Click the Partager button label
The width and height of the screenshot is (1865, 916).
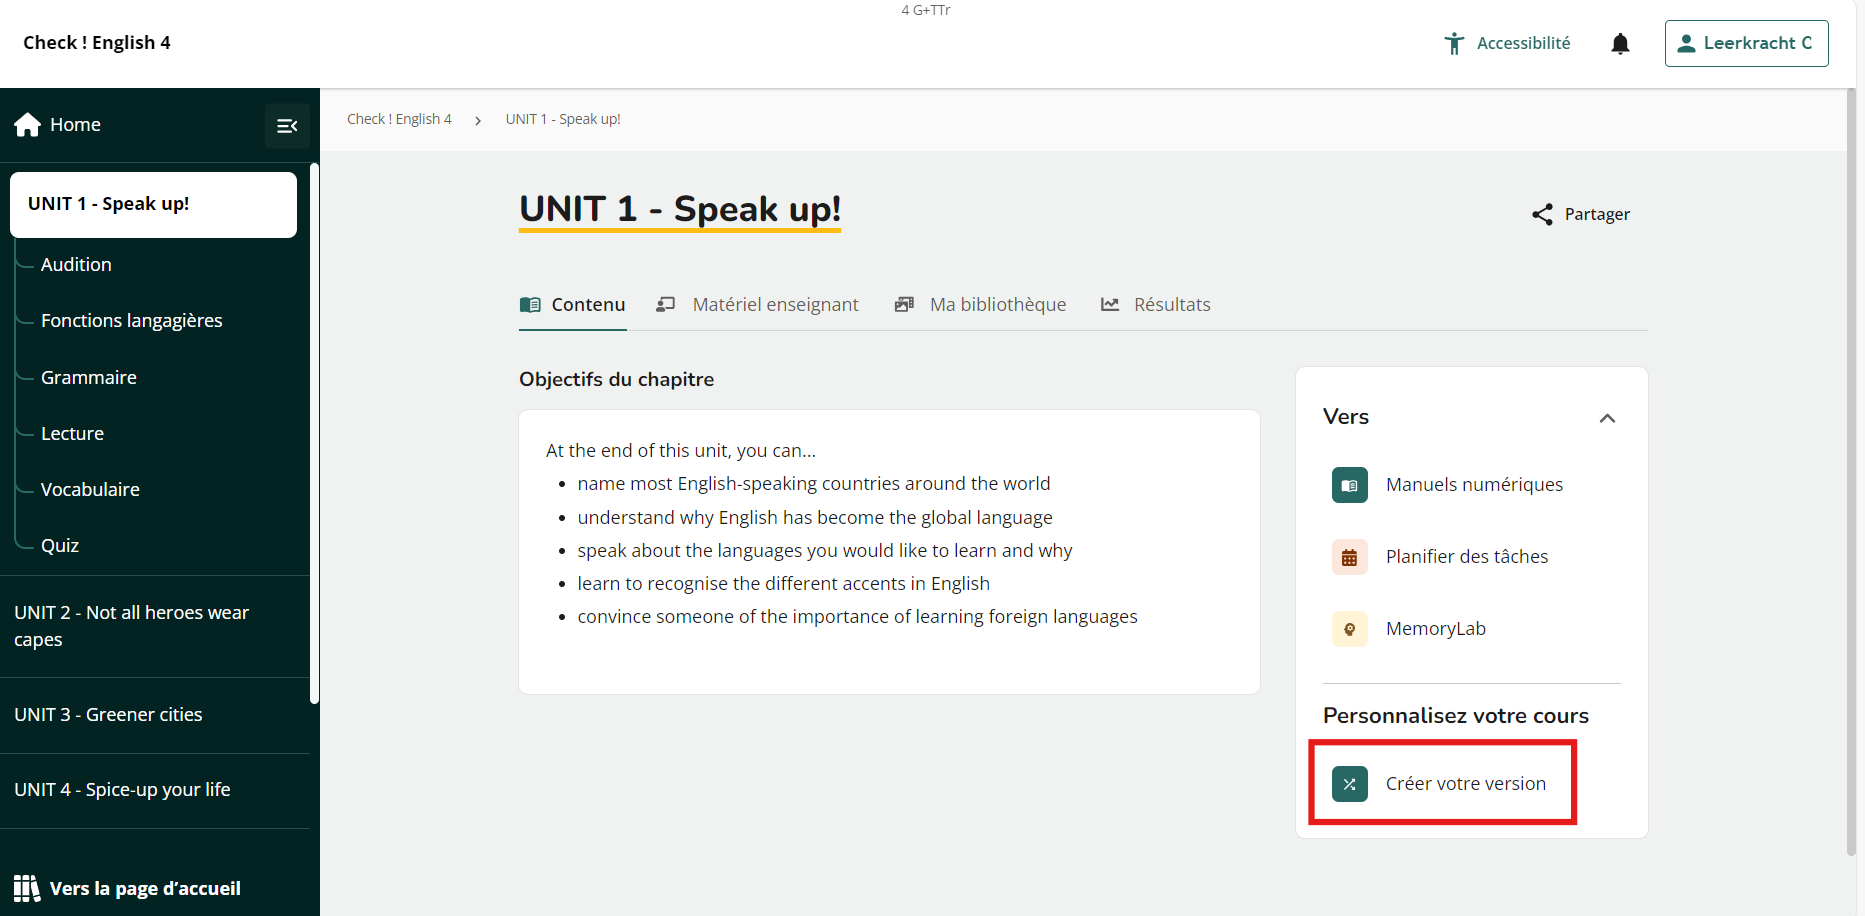(1597, 214)
